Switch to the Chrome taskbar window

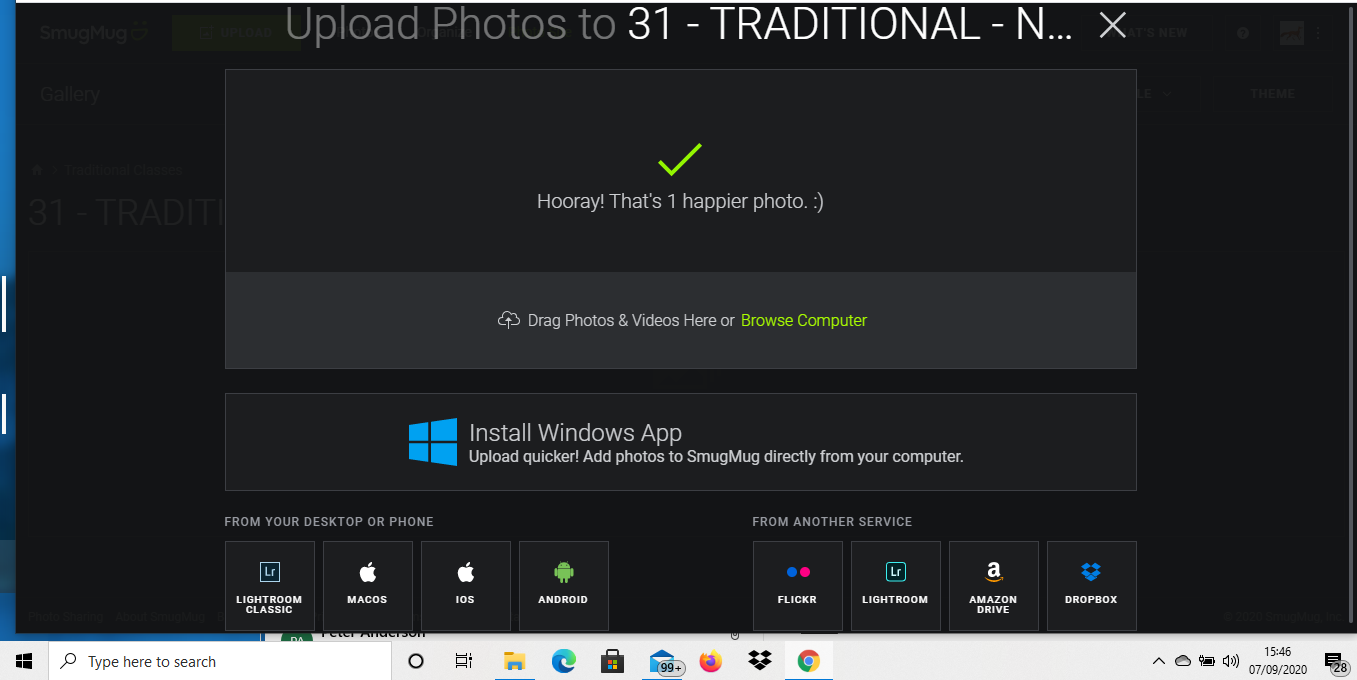[809, 661]
